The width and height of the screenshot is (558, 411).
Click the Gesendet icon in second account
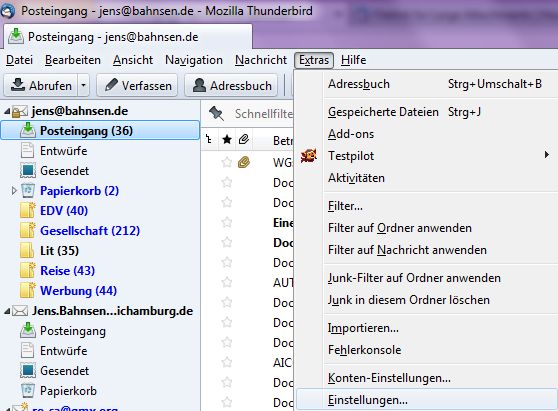pos(28,370)
